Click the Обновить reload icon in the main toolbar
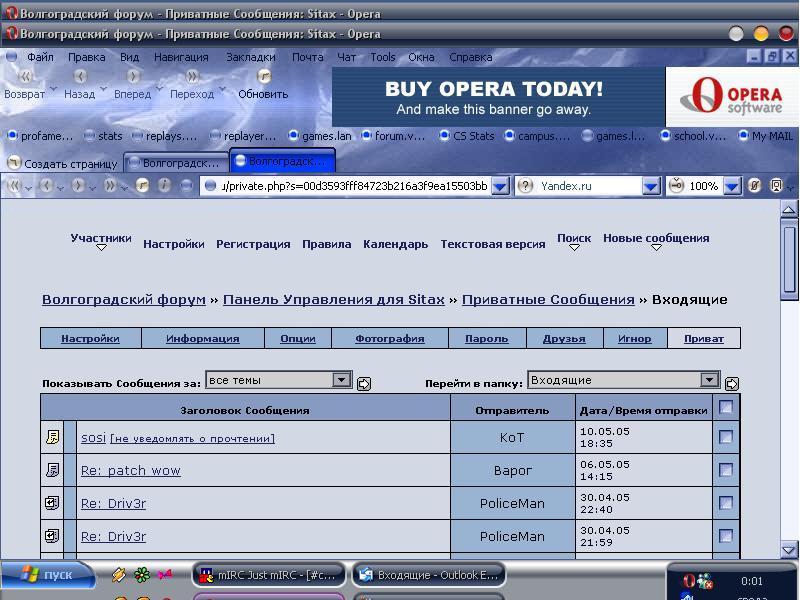This screenshot has width=800, height=600. click(x=264, y=76)
